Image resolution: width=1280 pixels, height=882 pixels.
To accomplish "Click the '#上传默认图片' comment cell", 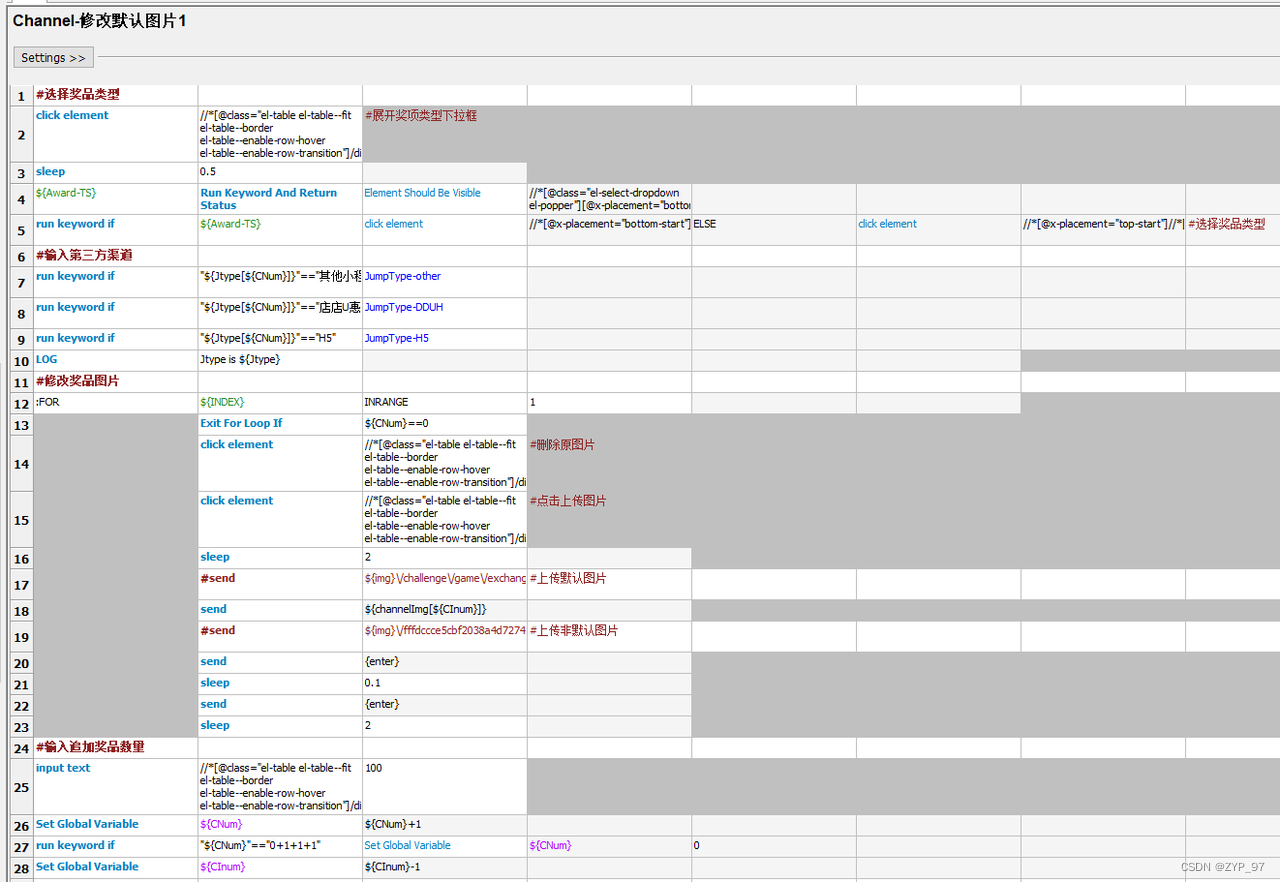I will pyautogui.click(x=609, y=584).
